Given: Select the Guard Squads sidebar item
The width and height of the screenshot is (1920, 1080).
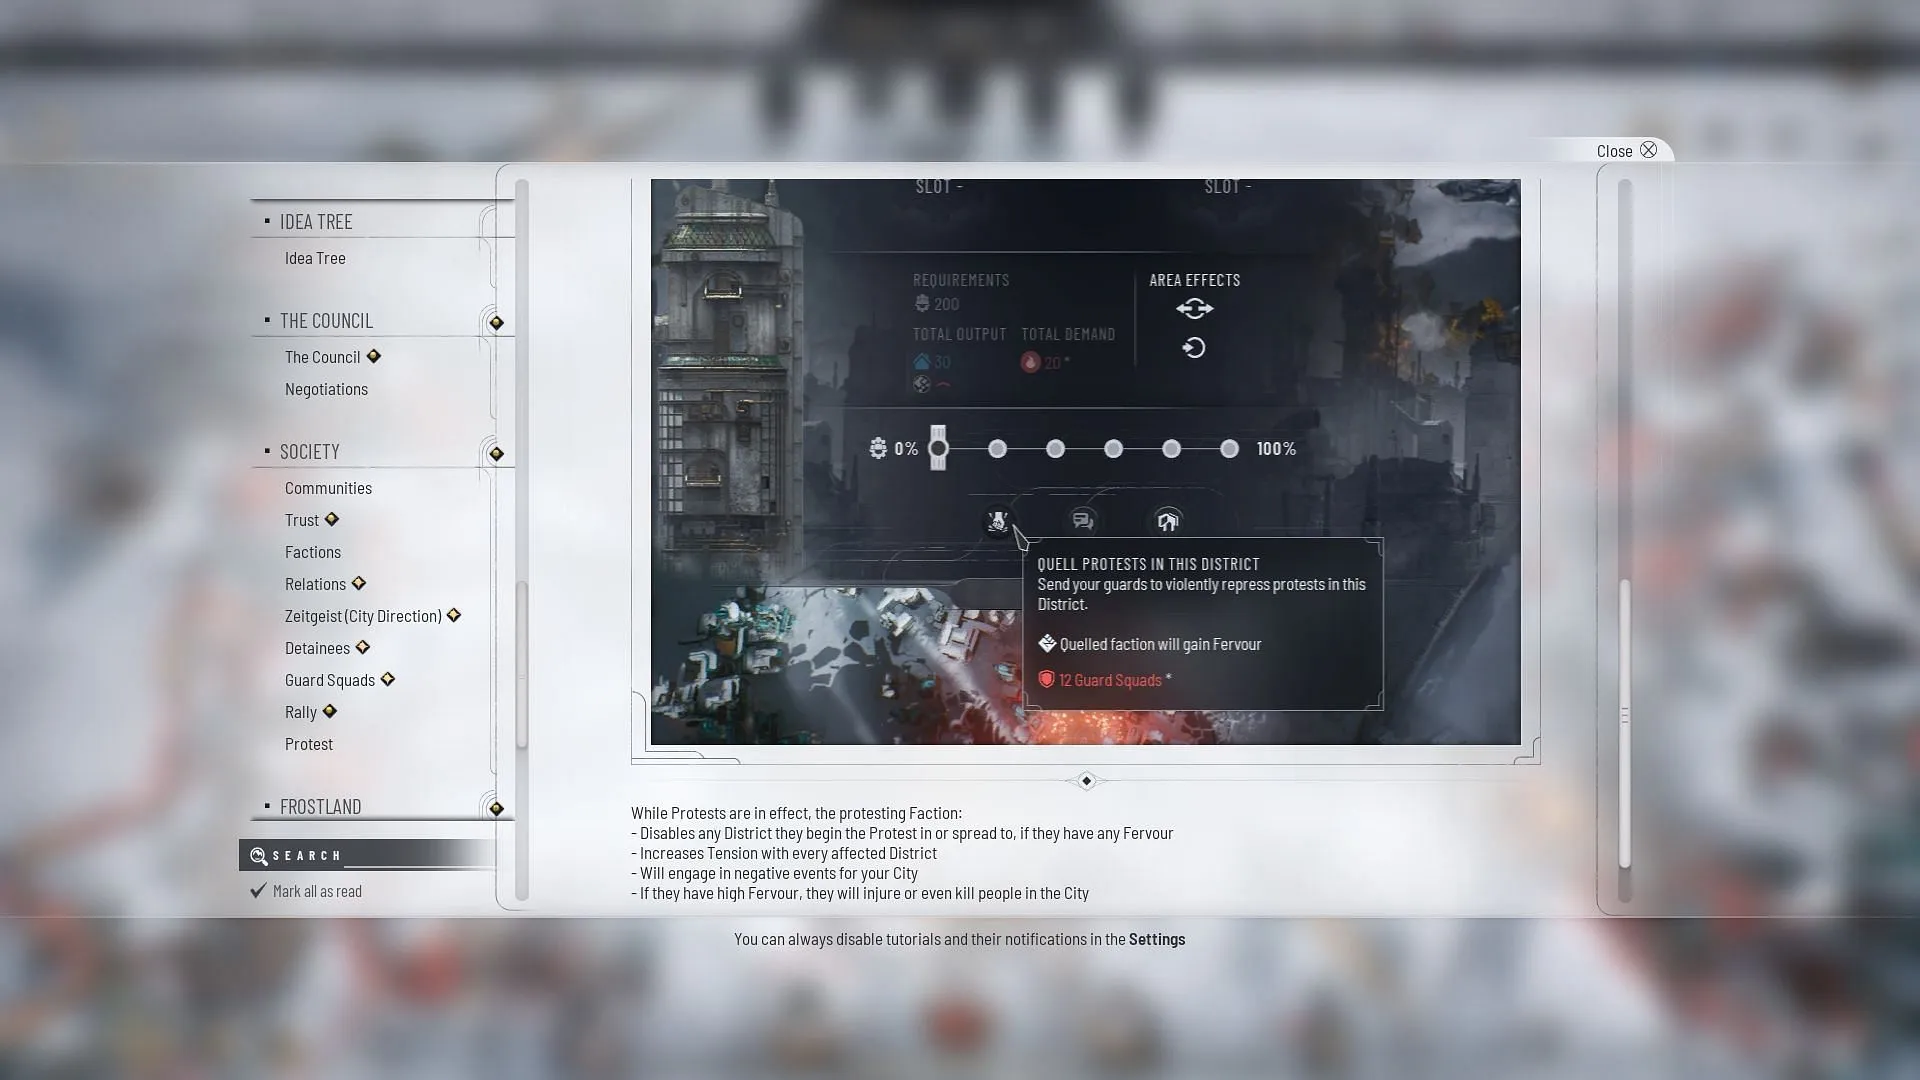Looking at the screenshot, I should pos(330,679).
